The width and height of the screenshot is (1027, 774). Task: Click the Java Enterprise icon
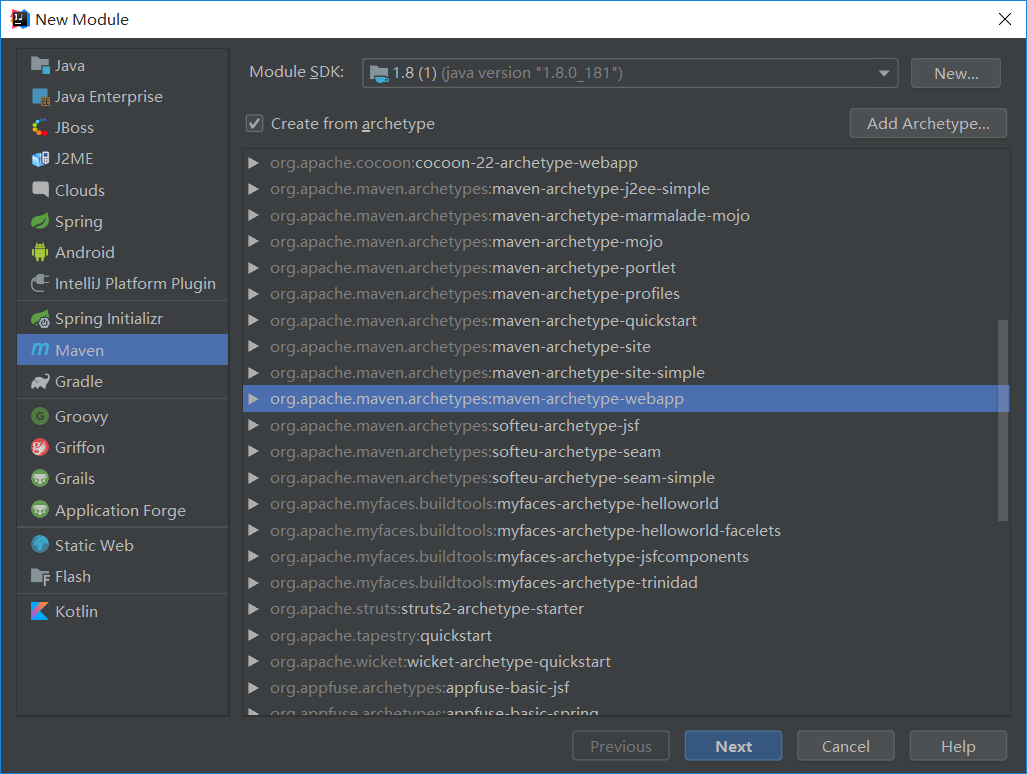pos(41,97)
